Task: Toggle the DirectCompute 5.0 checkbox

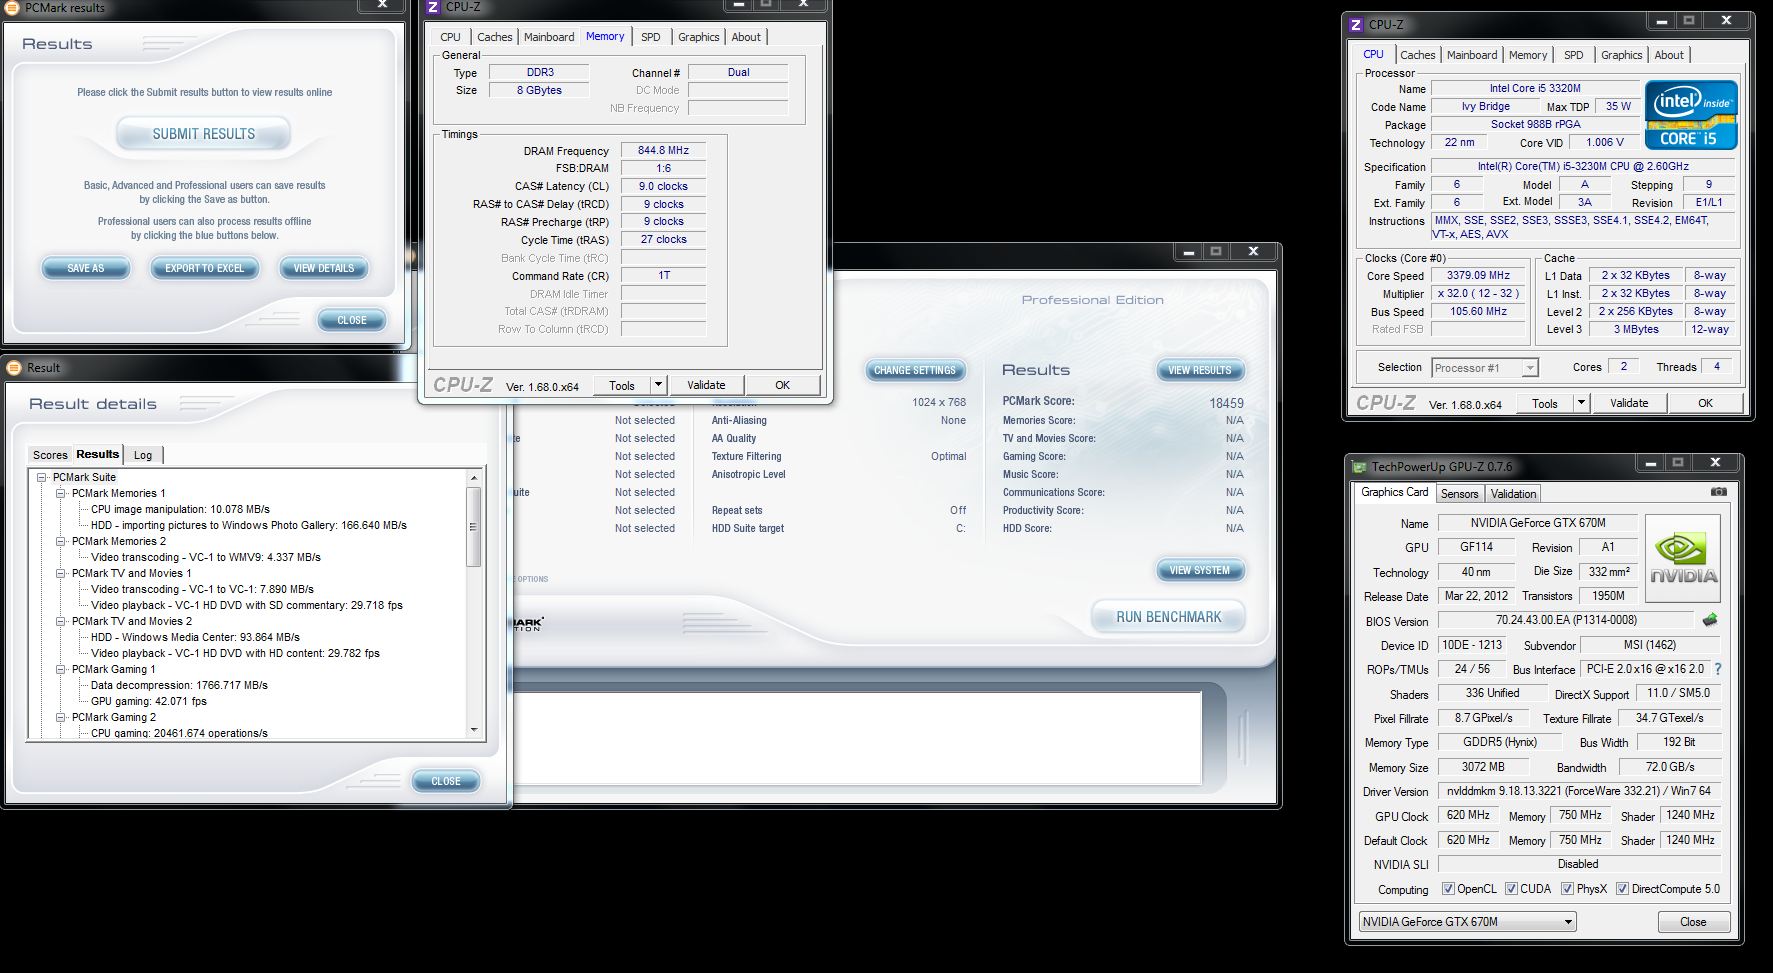Action: click(x=1622, y=889)
